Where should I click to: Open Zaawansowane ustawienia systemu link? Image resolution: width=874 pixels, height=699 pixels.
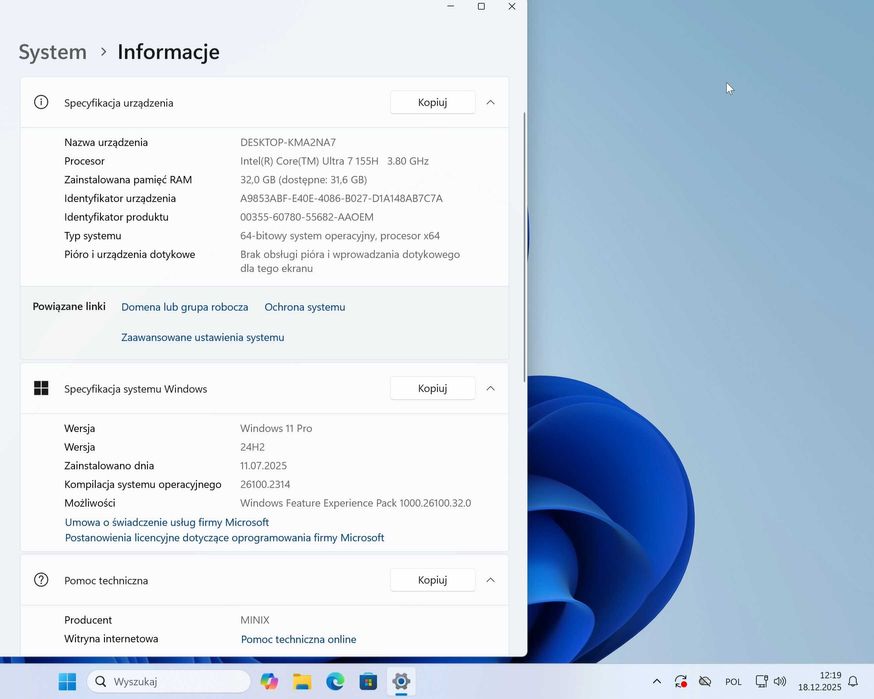(x=203, y=337)
